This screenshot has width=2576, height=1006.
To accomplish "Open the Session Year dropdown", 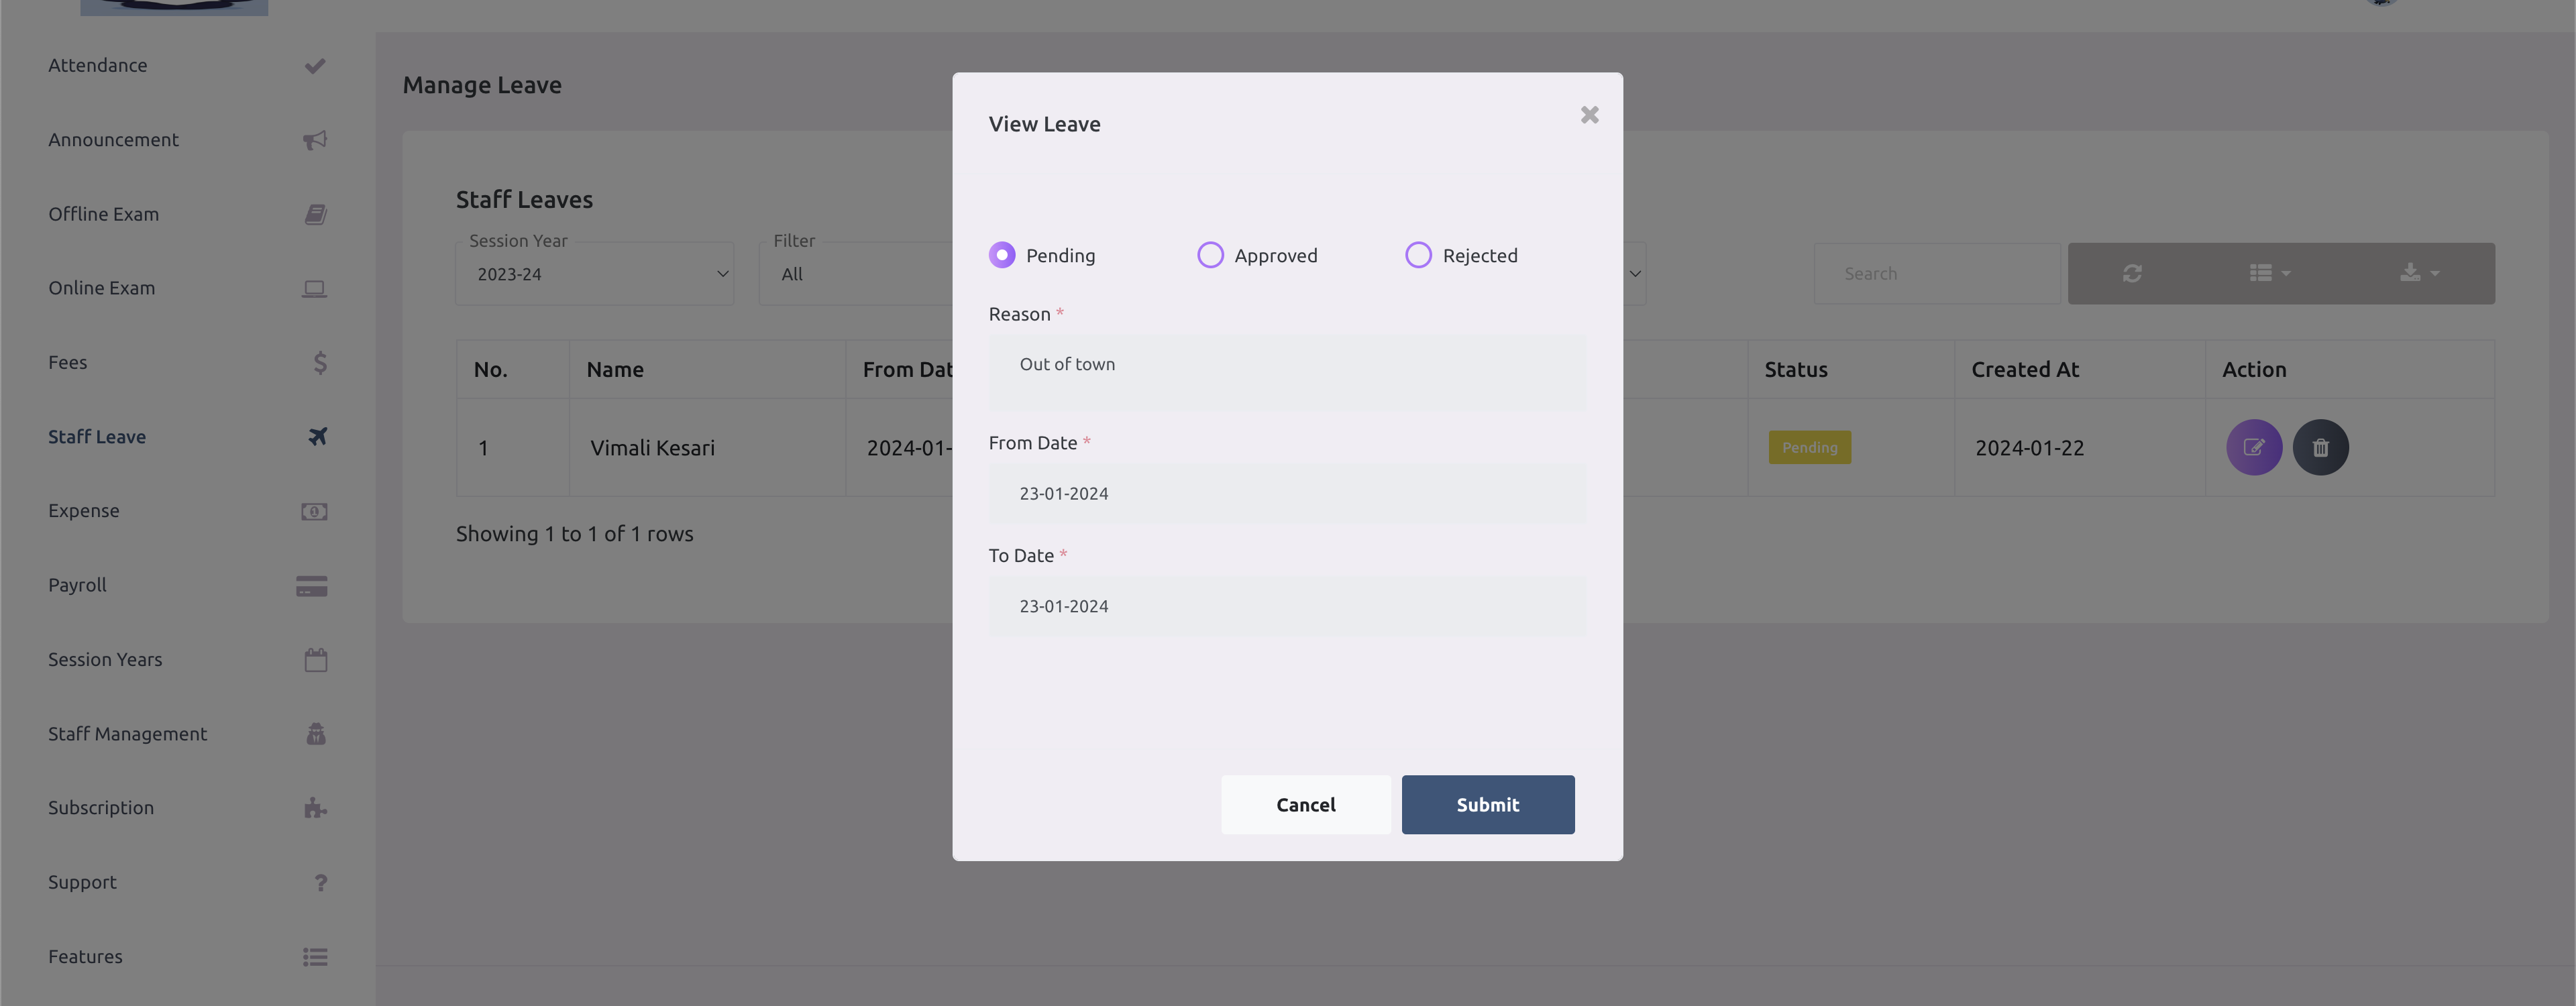I will (x=594, y=273).
